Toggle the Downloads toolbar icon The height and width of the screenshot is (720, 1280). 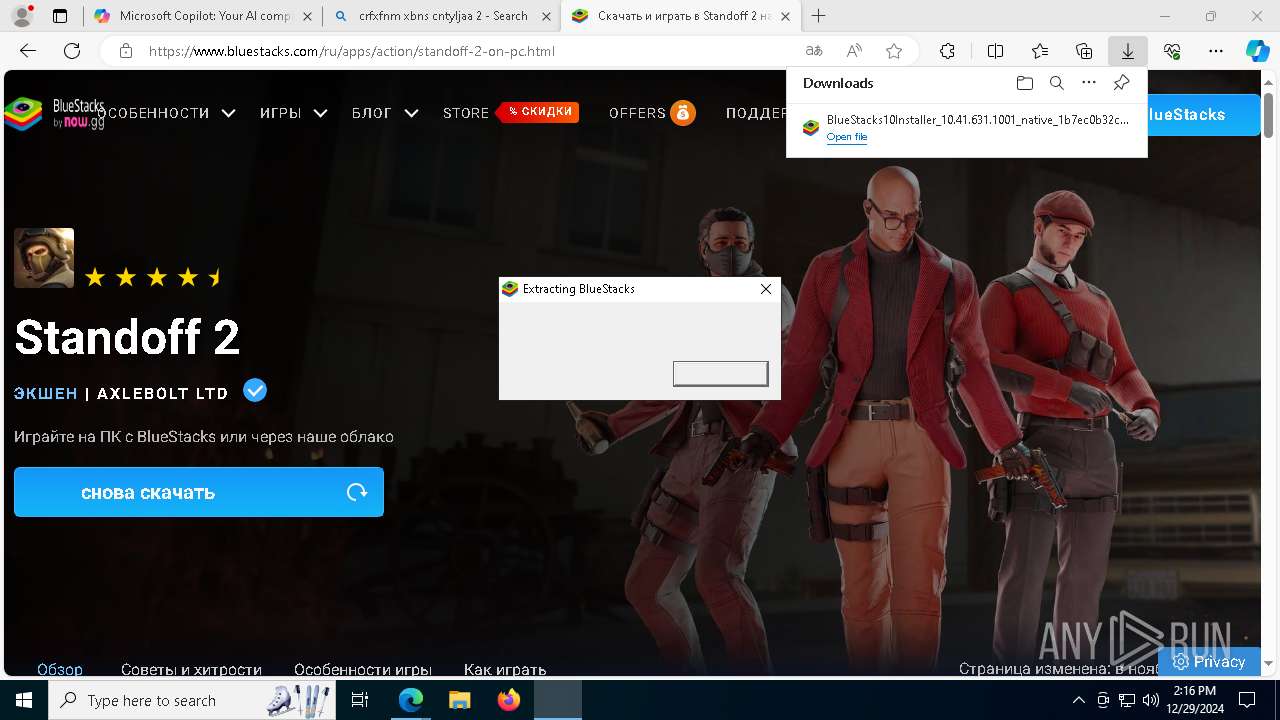[1128, 51]
